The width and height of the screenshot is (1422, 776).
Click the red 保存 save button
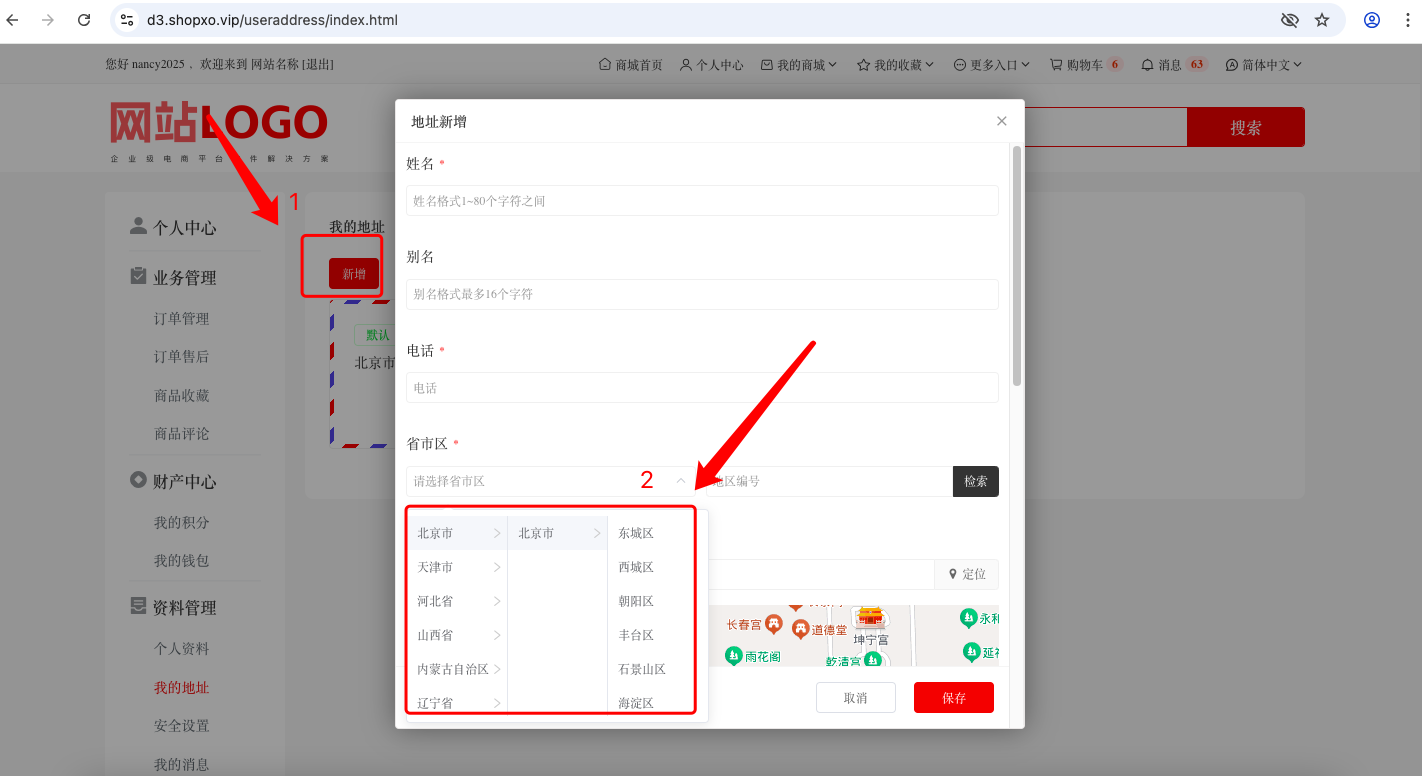(x=954, y=698)
